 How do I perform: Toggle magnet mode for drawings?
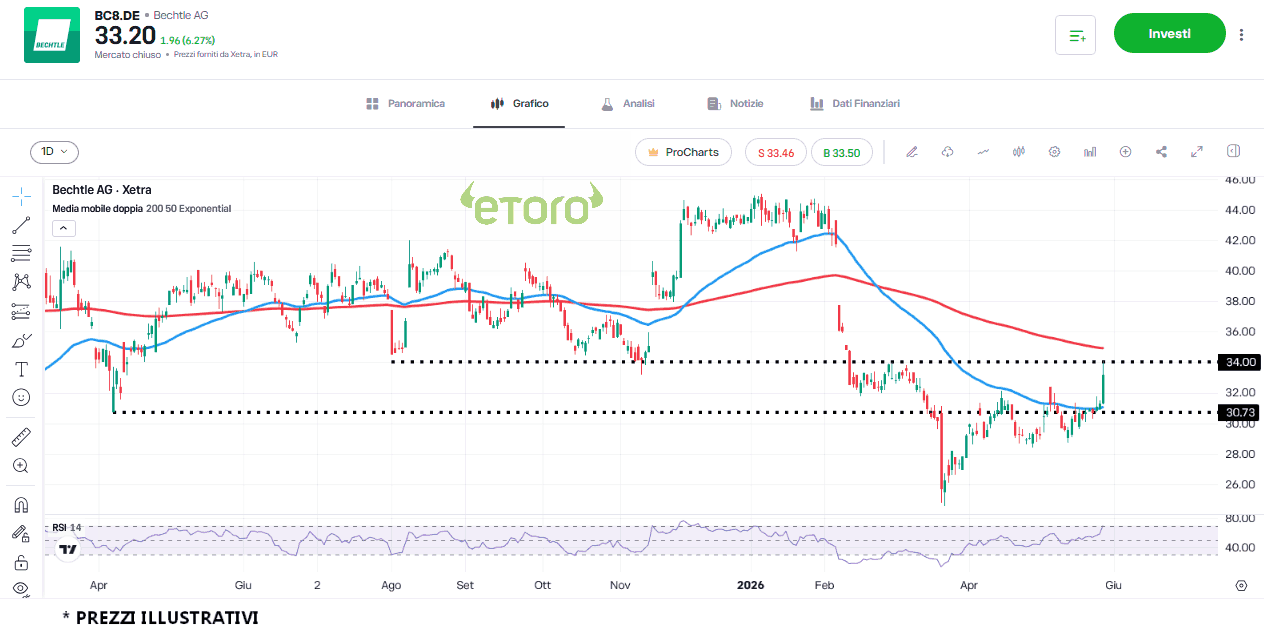click(x=21, y=504)
